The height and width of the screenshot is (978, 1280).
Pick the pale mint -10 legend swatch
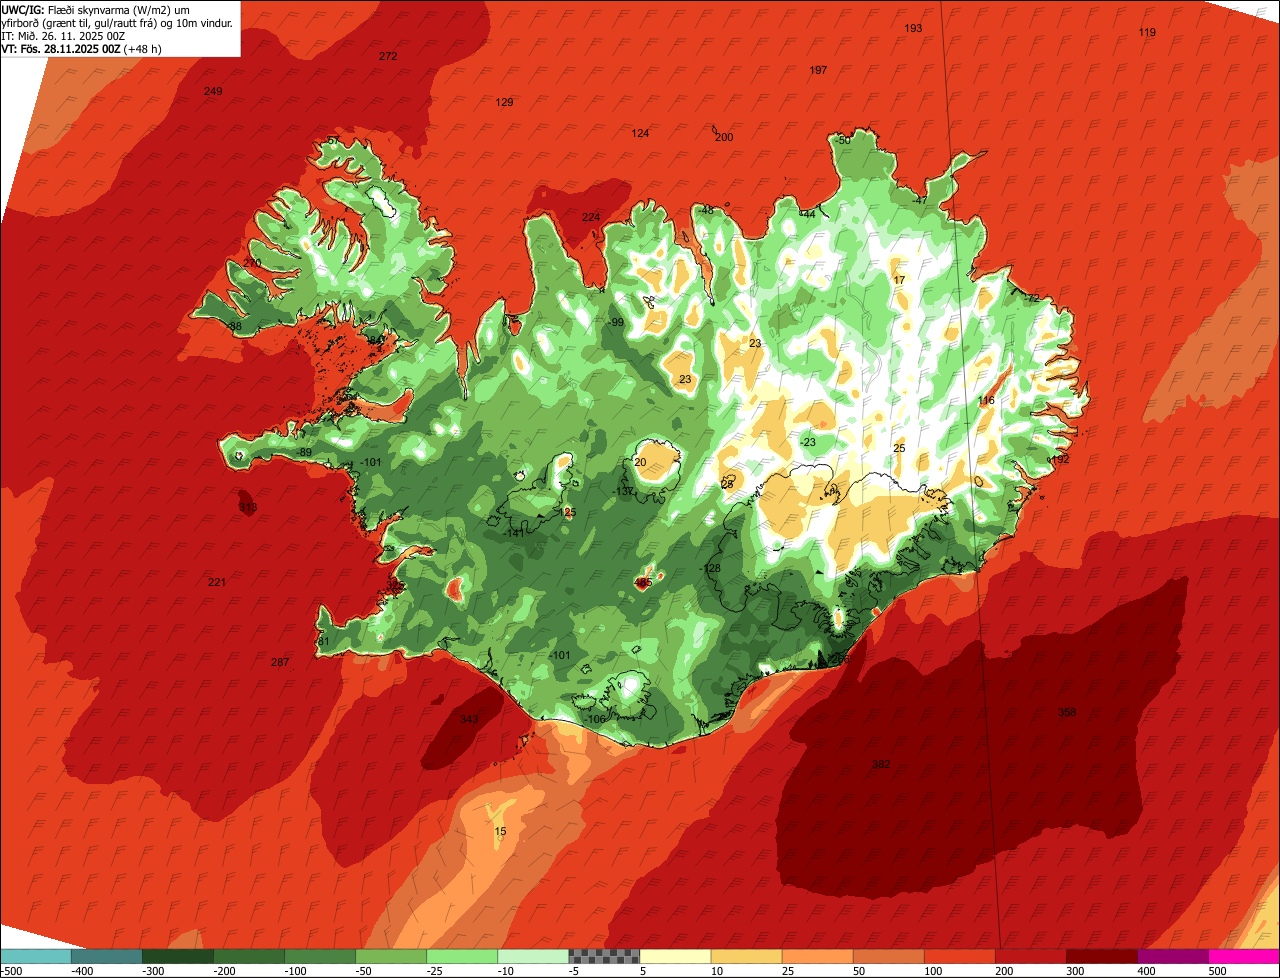[x=533, y=956]
